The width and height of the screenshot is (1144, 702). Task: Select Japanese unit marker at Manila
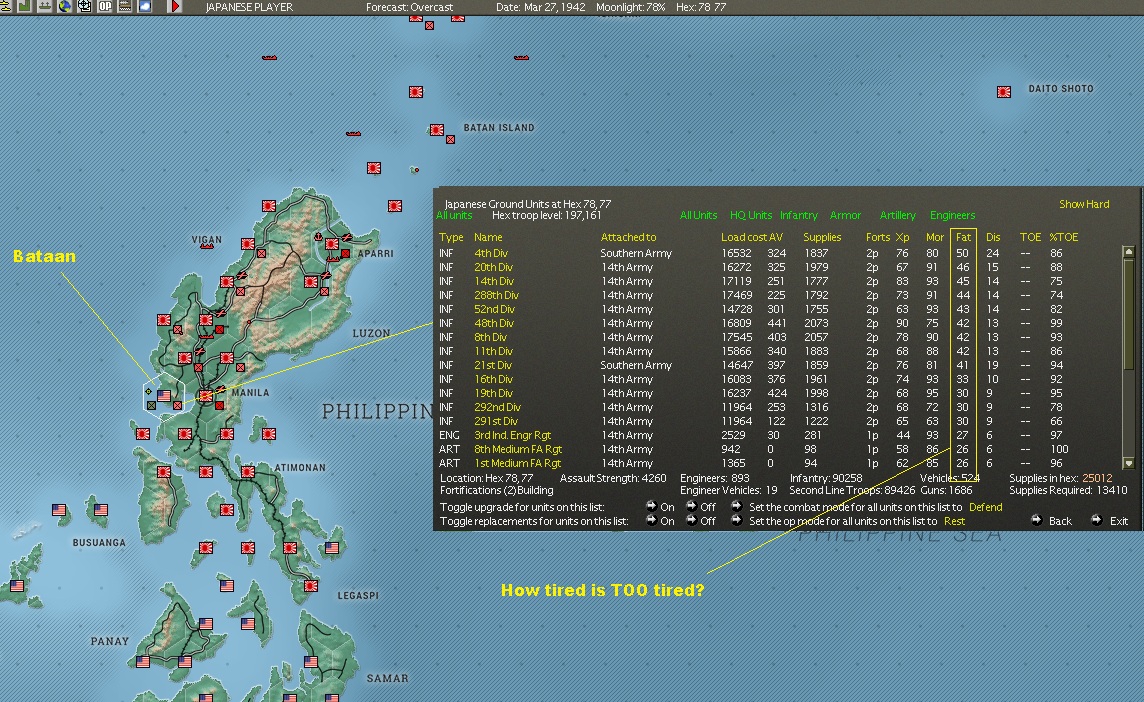[205, 397]
